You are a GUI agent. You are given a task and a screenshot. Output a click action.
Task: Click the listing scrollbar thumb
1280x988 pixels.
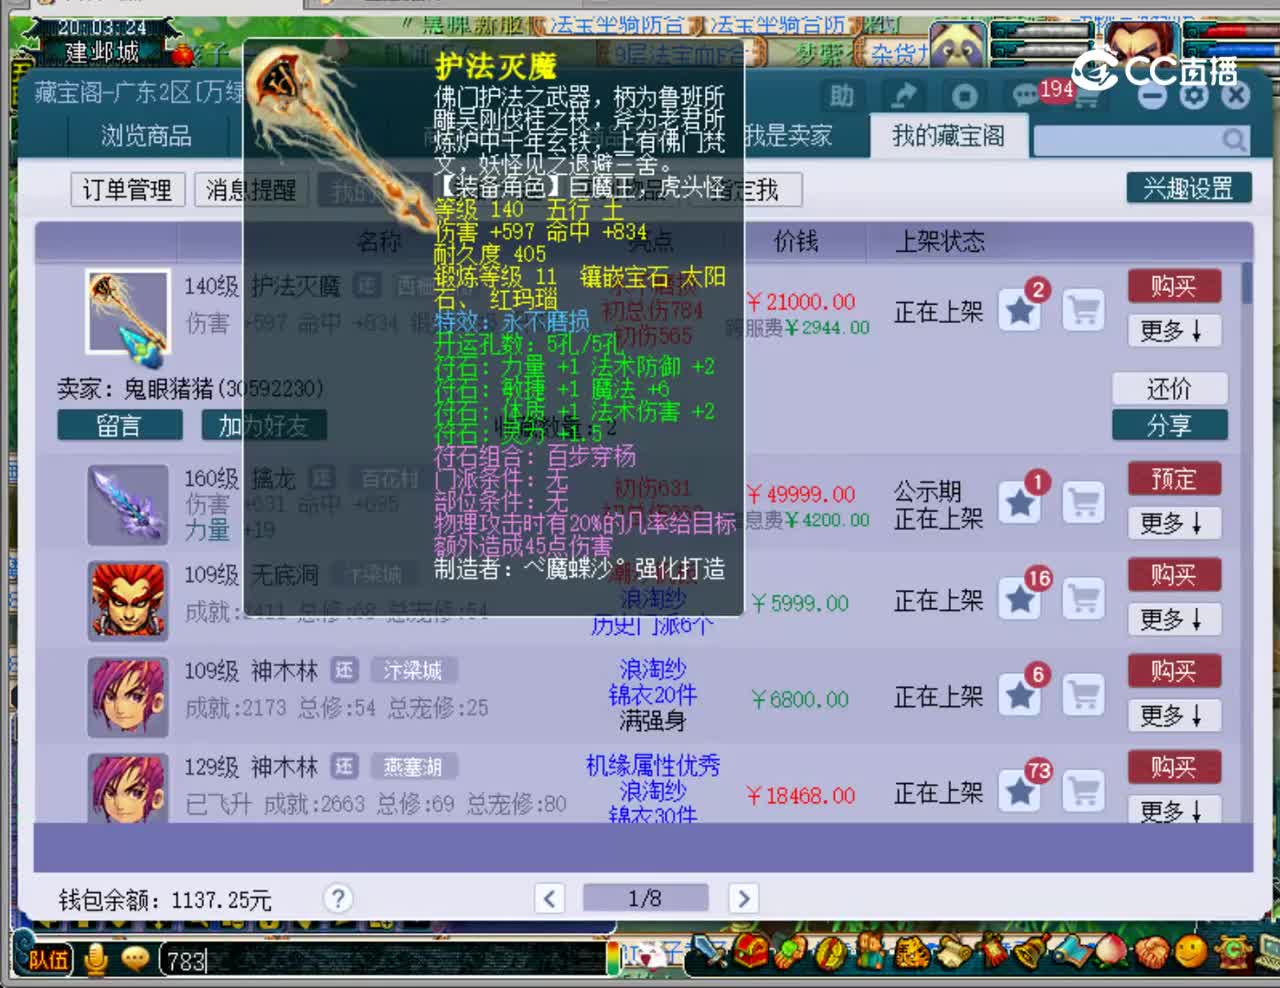pyautogui.click(x=1247, y=283)
